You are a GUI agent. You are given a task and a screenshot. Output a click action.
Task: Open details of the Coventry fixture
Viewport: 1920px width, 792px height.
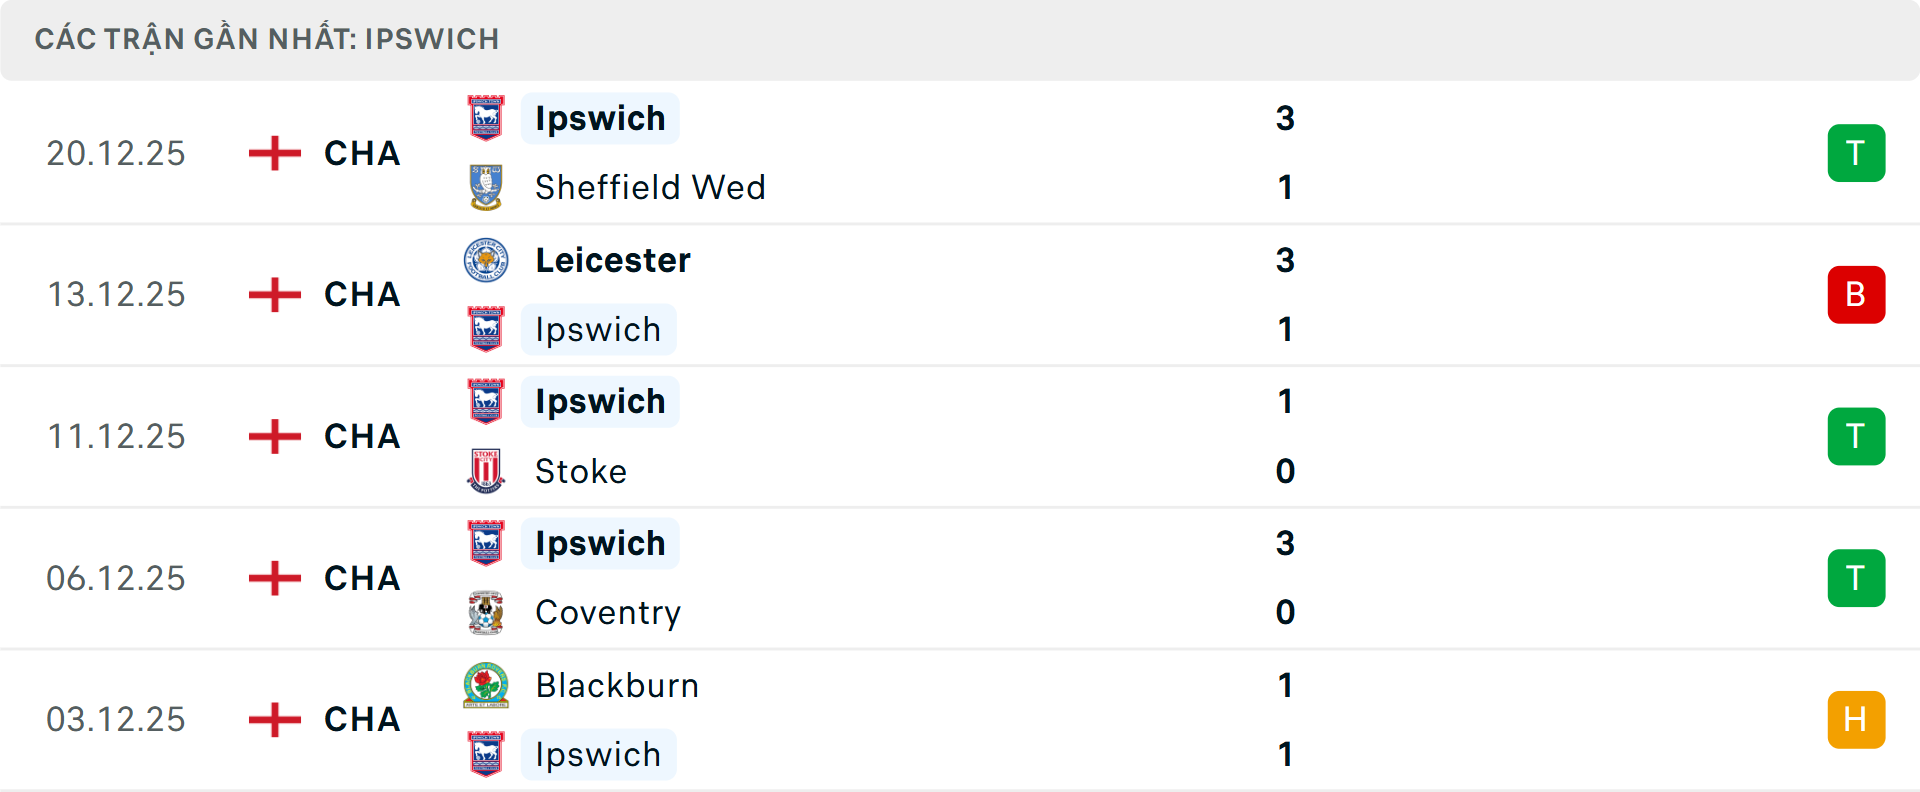[x=960, y=578]
